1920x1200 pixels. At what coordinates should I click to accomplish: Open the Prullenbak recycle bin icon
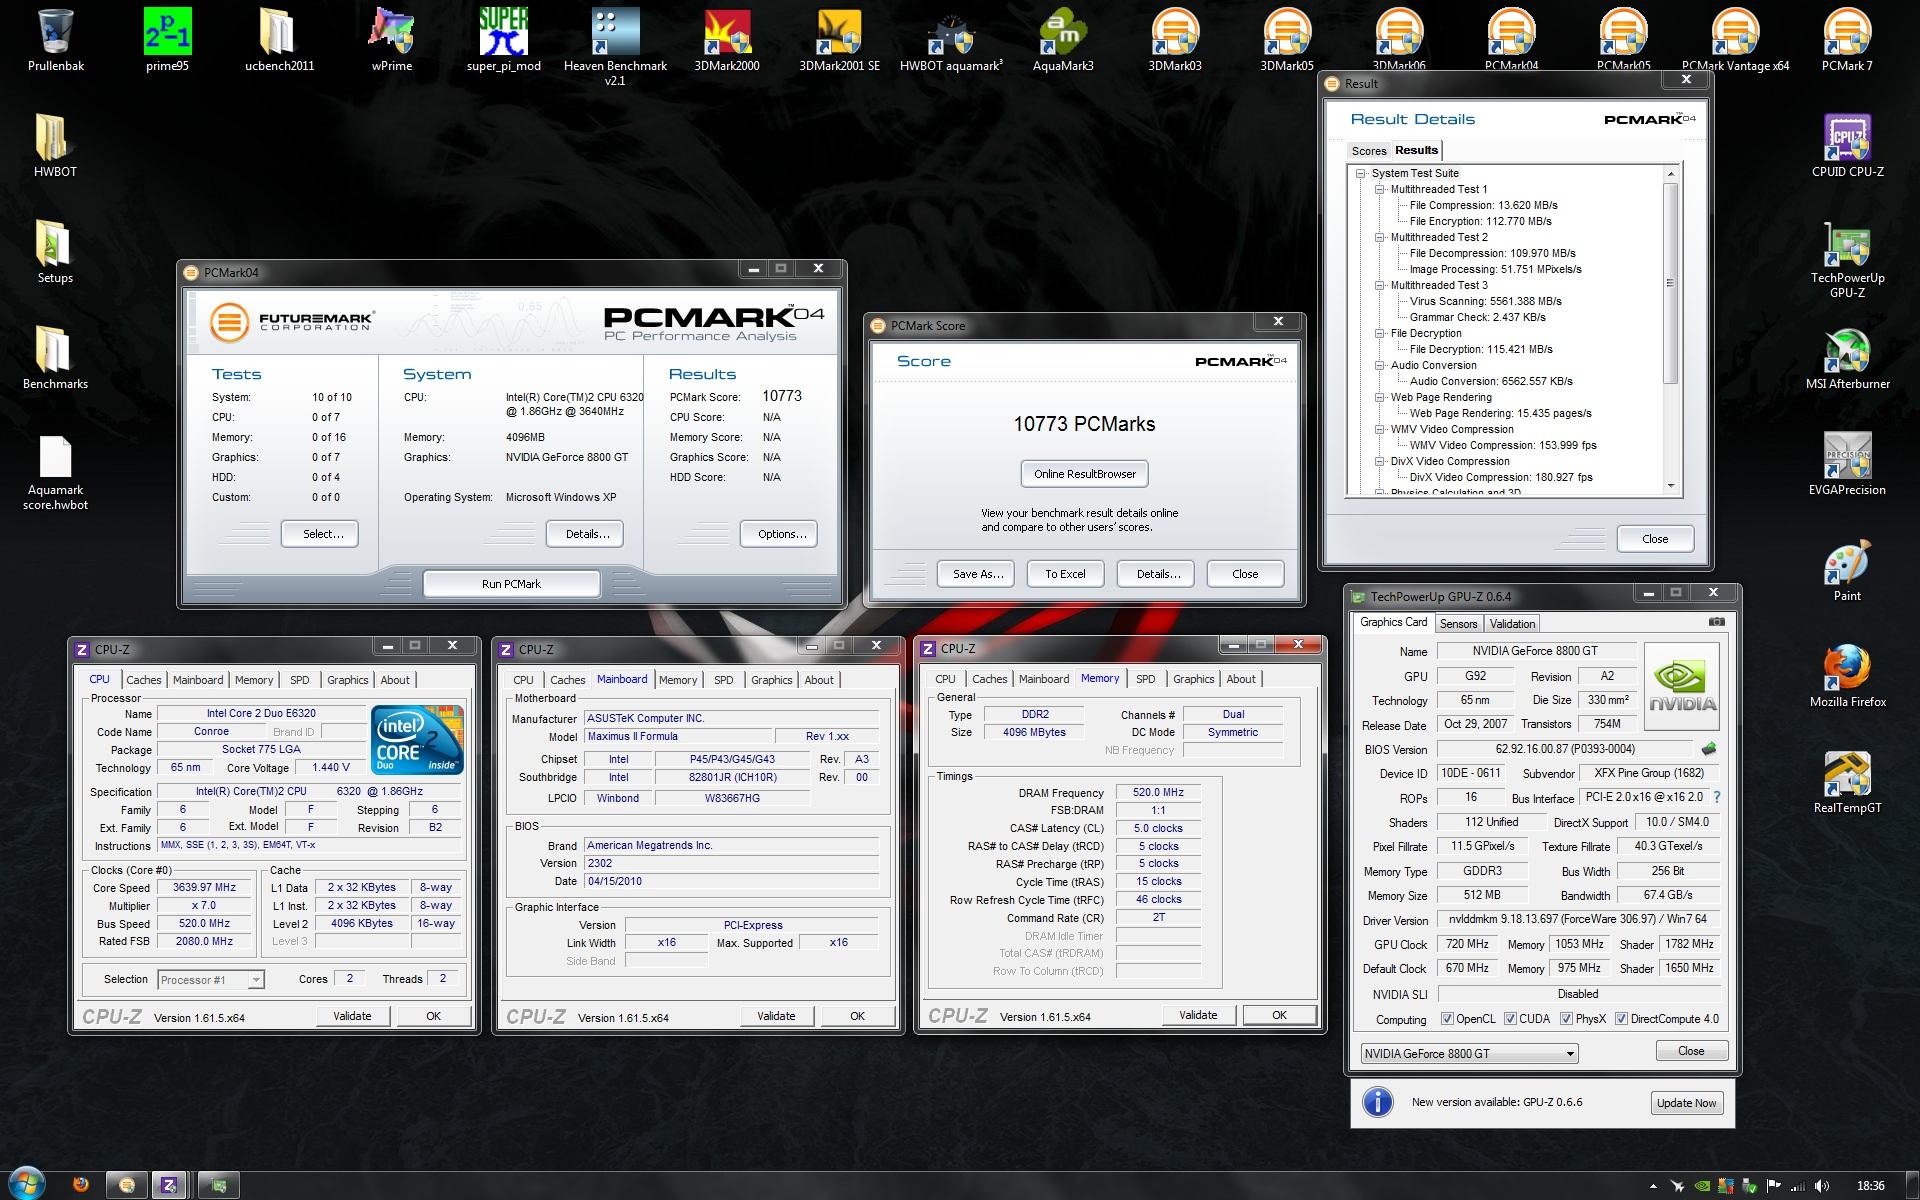[x=56, y=40]
